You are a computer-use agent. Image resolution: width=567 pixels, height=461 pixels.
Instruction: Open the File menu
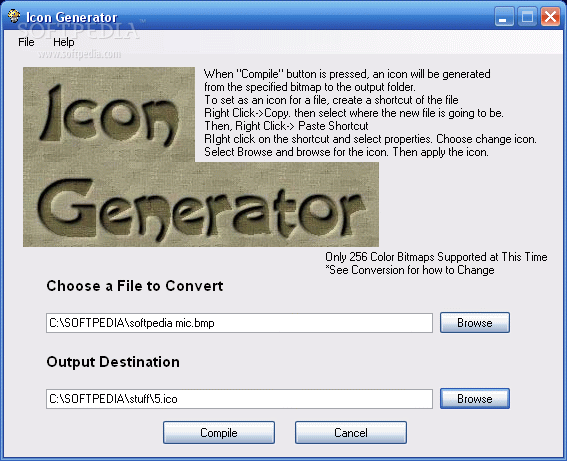[26, 42]
